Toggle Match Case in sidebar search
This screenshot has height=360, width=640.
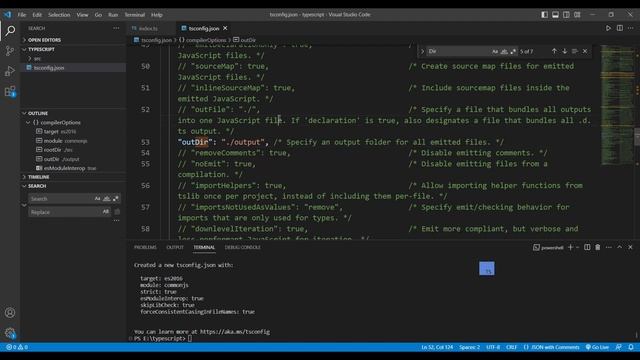97,199
